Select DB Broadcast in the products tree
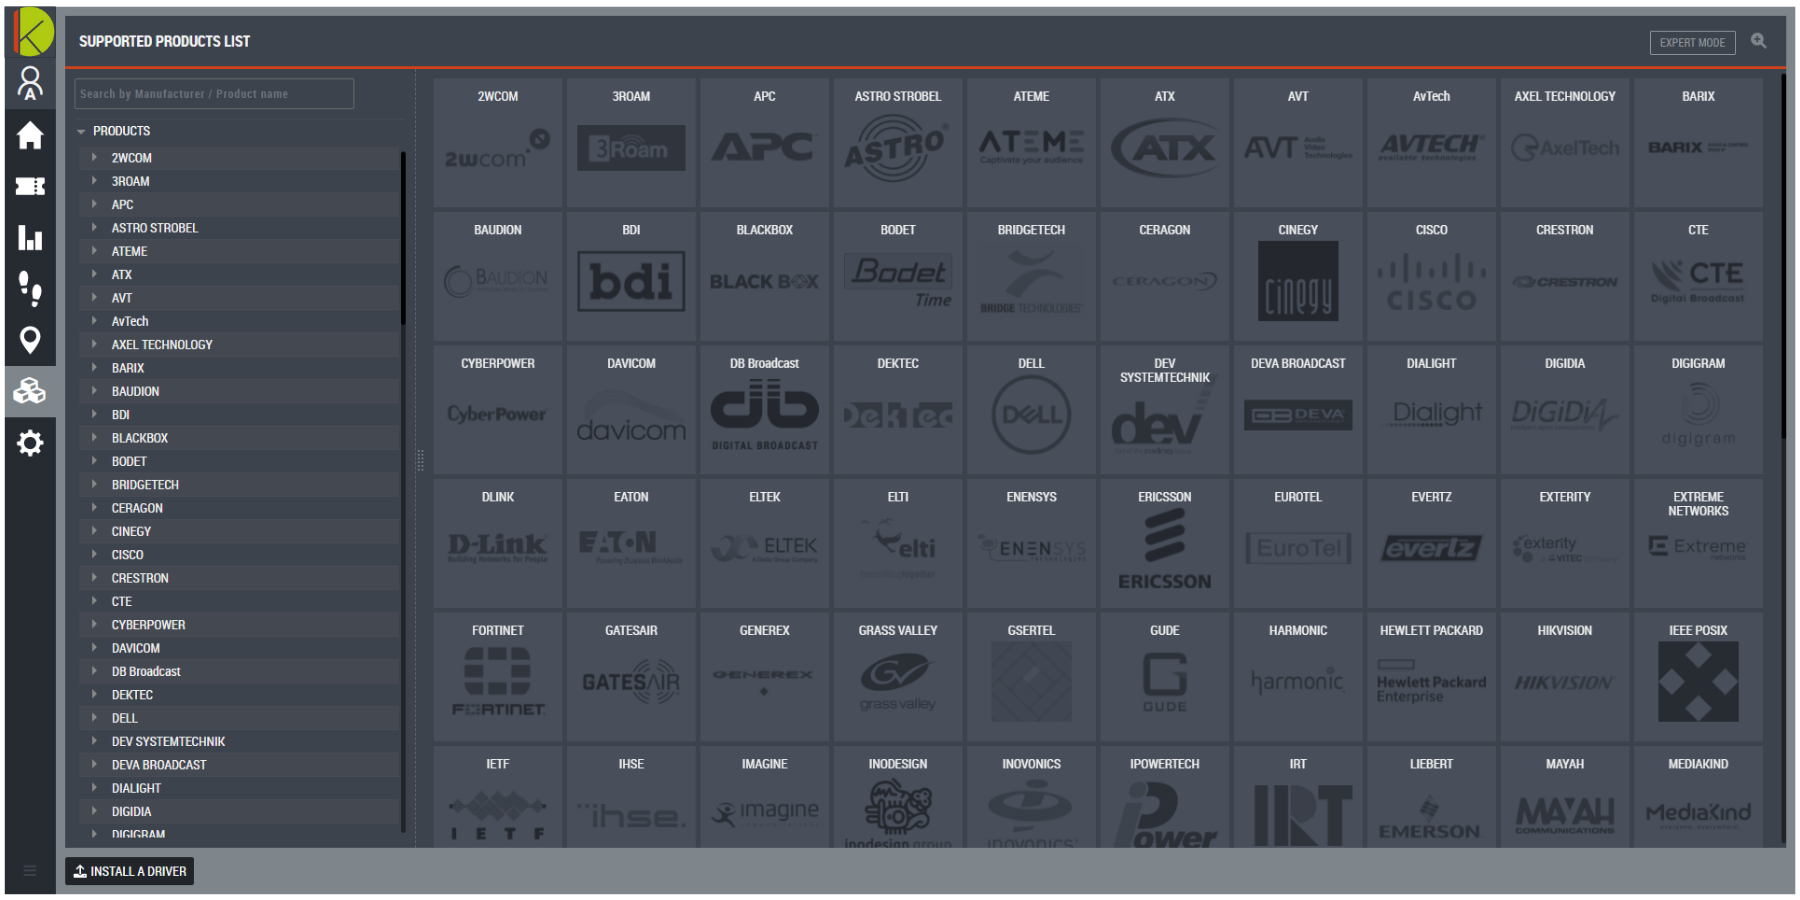Screen dimensions: 1800x900 tap(146, 672)
